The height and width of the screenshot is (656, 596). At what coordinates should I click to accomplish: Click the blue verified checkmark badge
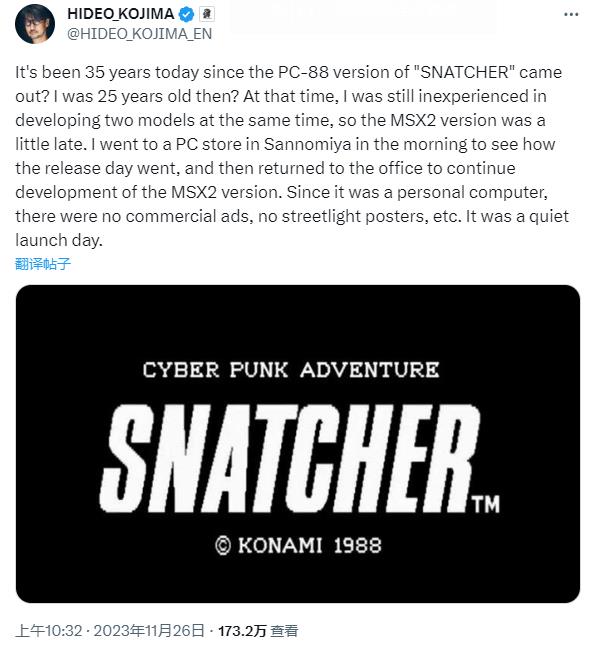coord(186,15)
